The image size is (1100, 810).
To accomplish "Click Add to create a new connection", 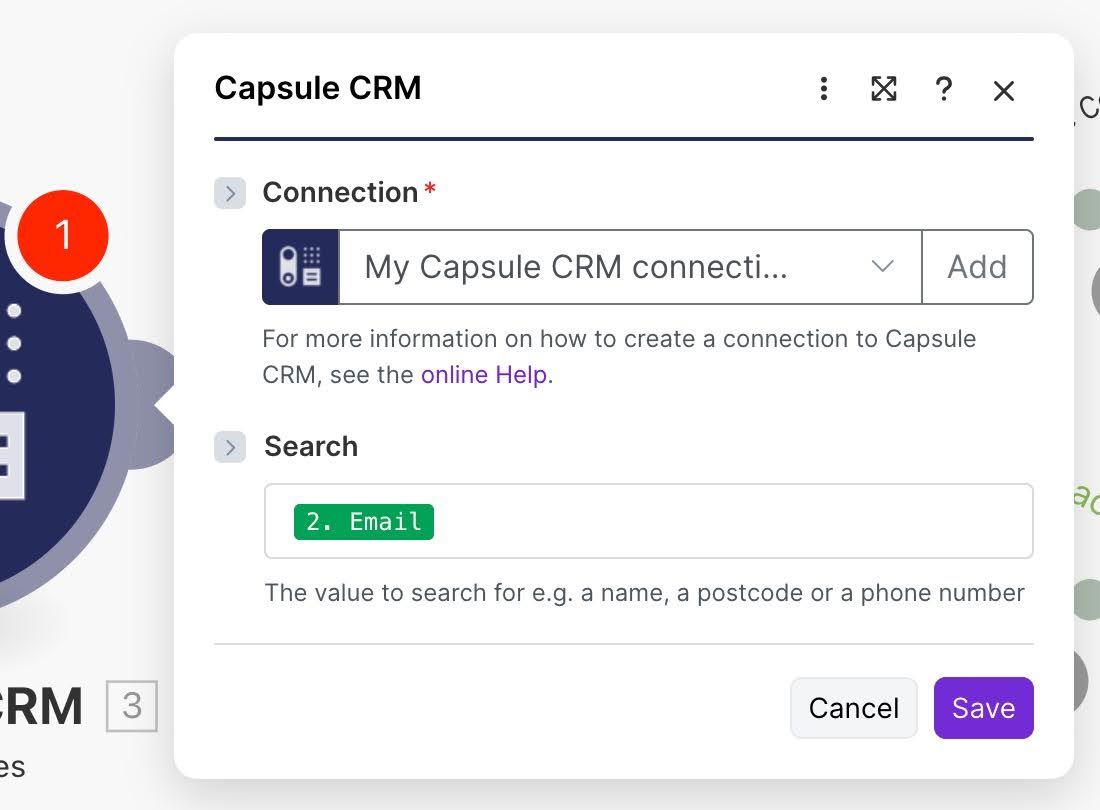I will point(977,267).
